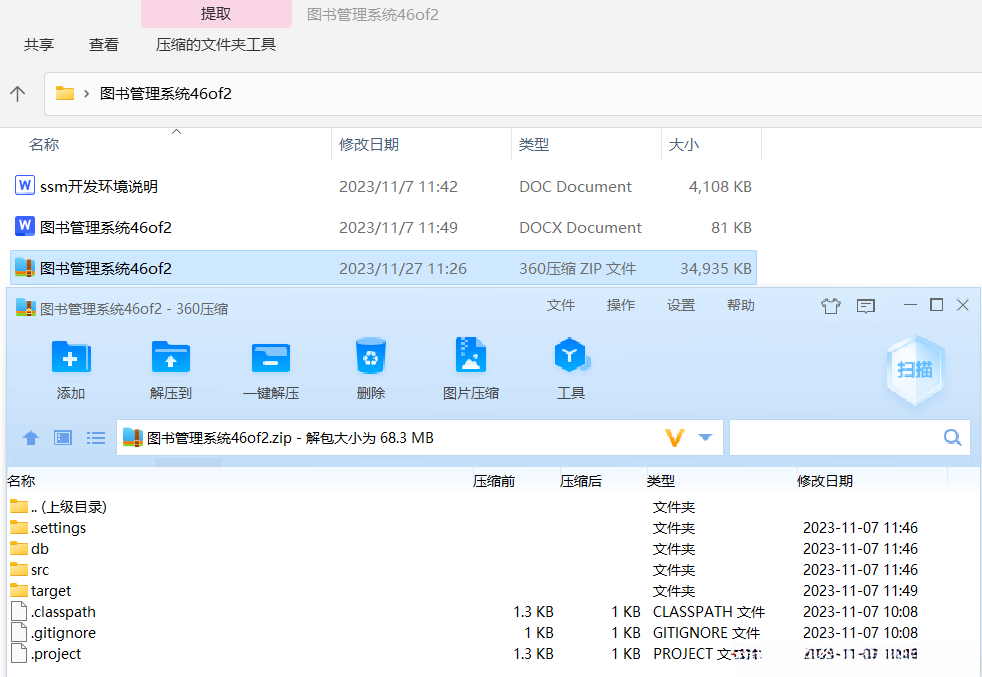Sort archive contents by 修改日期 column in 360压缩

coord(824,481)
